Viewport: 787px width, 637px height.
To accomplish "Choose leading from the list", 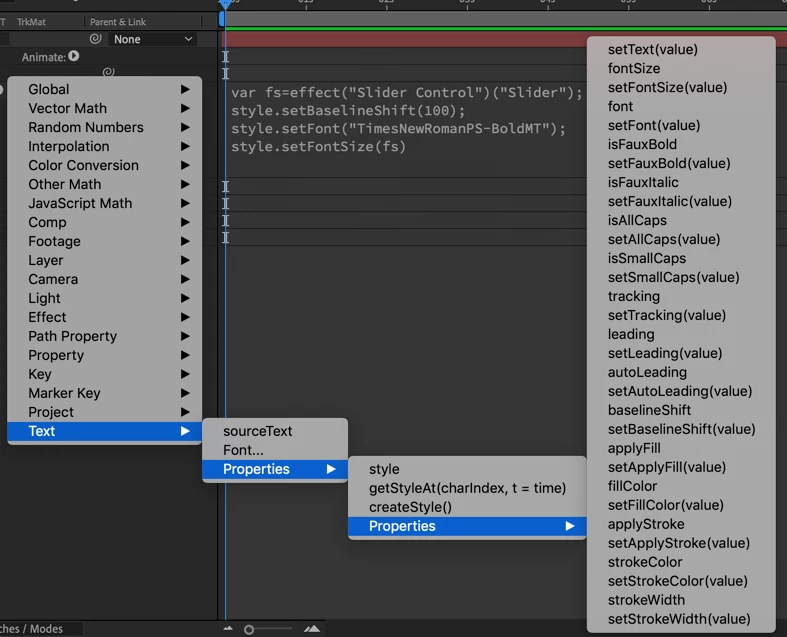I will pos(681,334).
